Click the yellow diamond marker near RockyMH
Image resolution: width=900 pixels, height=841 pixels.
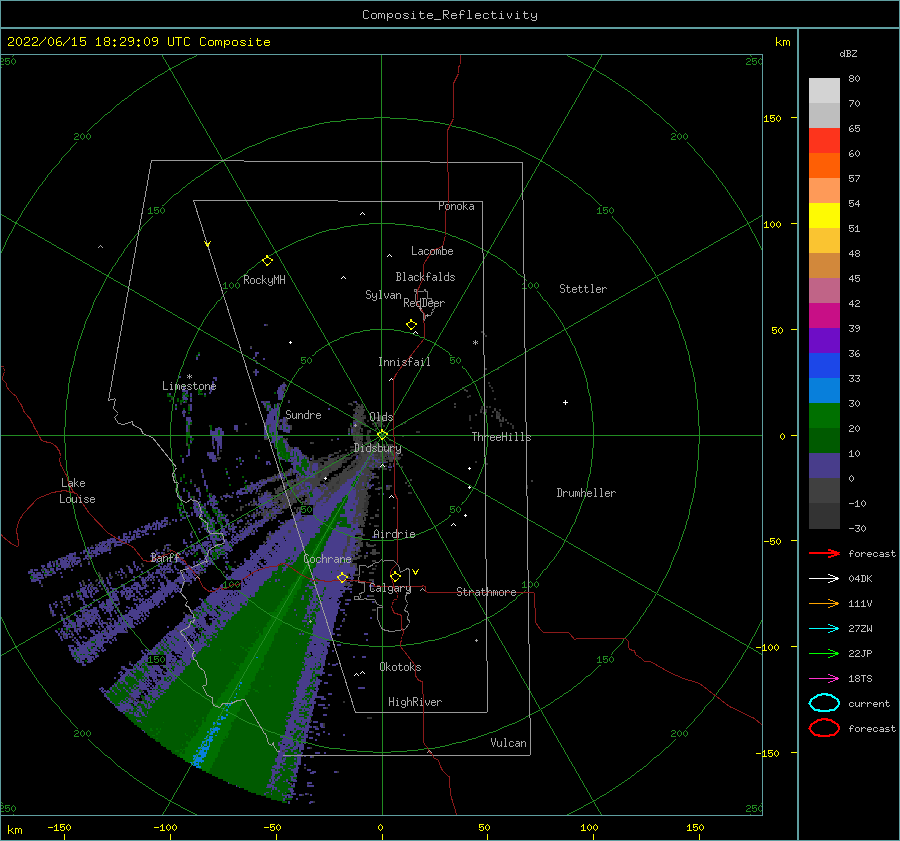(x=267, y=261)
